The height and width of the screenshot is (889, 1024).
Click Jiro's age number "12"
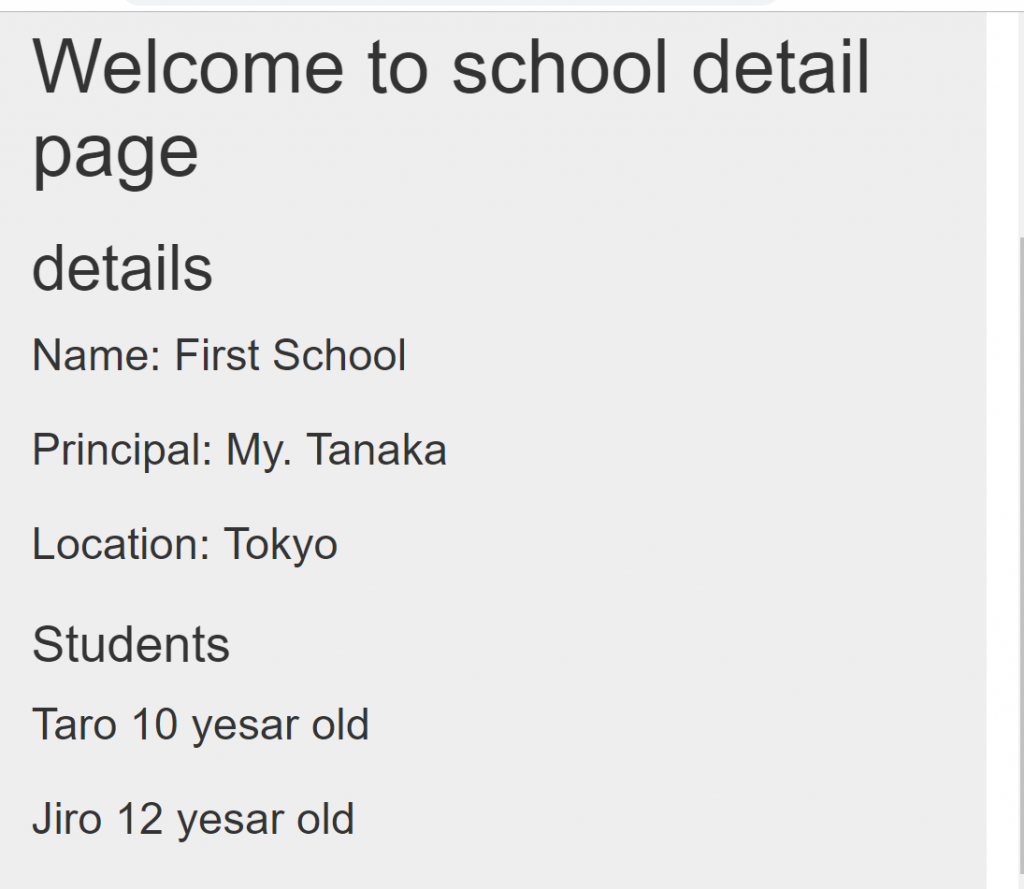pos(140,819)
